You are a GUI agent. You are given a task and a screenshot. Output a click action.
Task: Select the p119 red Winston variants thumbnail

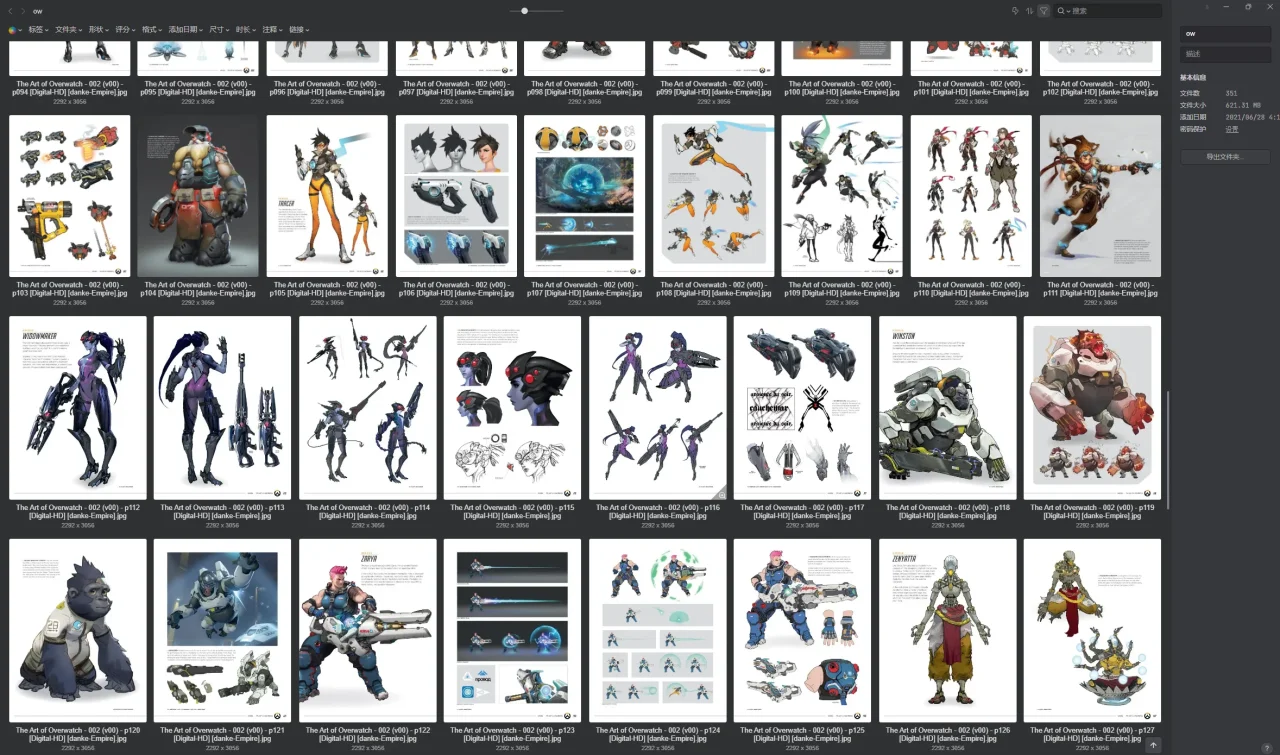(1092, 408)
